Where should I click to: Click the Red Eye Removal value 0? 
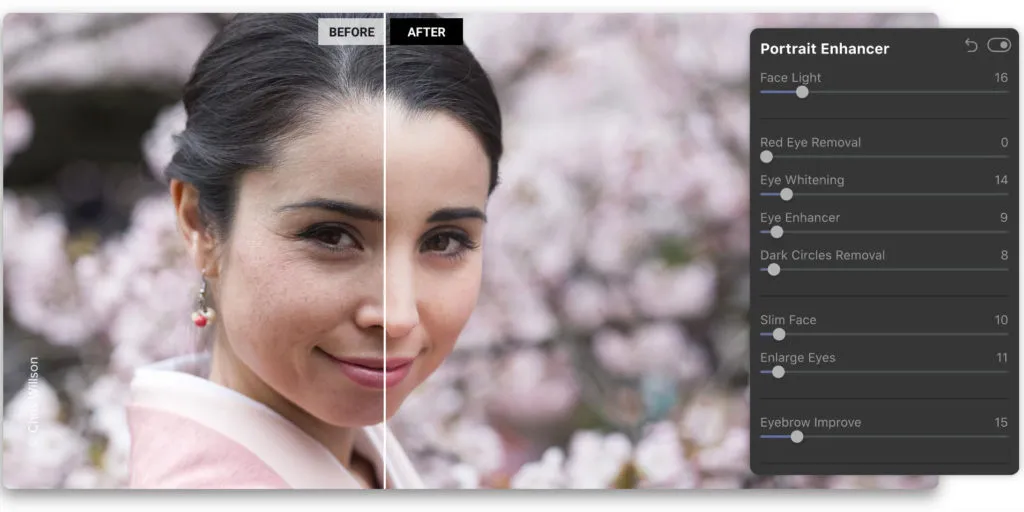tap(1004, 143)
